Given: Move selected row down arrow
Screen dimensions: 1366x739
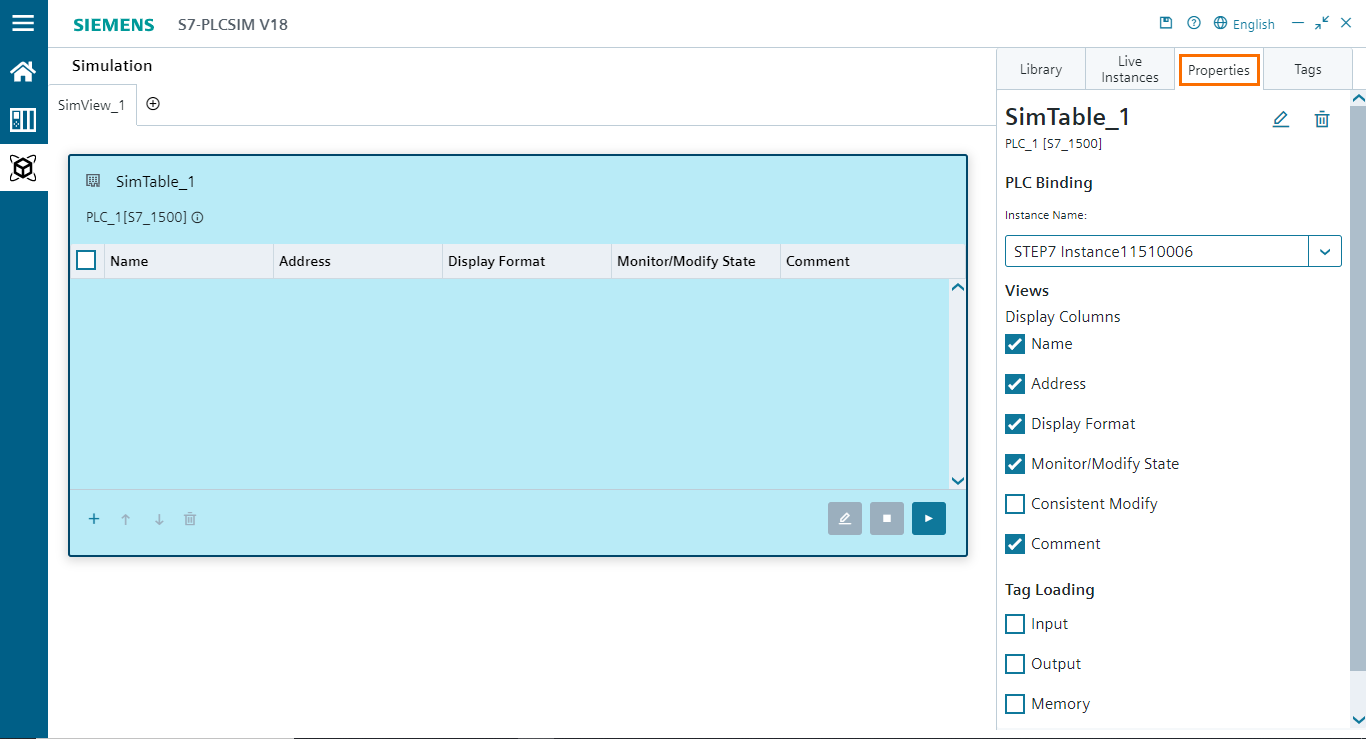Looking at the screenshot, I should coord(158,519).
